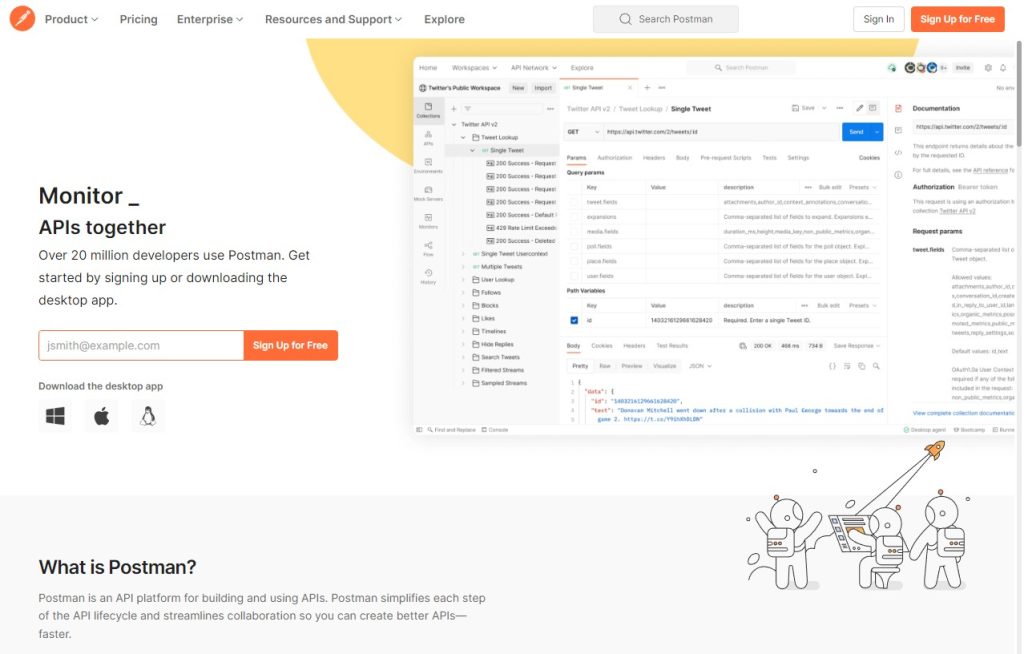Image resolution: width=1024 pixels, height=654 pixels.
Task: Click Sign Up for Free in the site header
Action: click(957, 19)
